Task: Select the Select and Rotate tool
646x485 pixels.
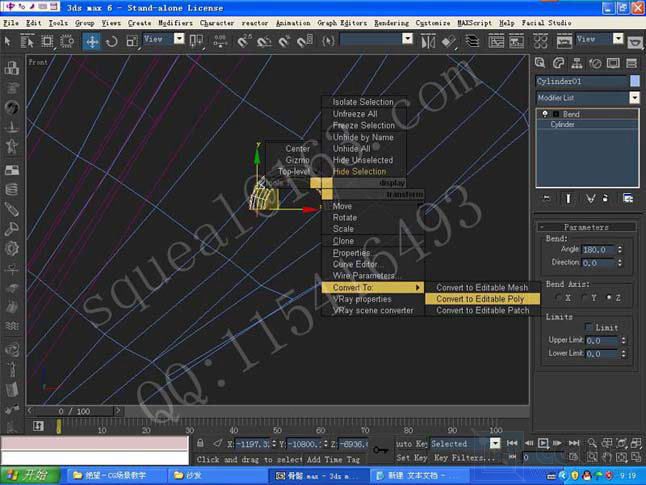Action: (112, 42)
